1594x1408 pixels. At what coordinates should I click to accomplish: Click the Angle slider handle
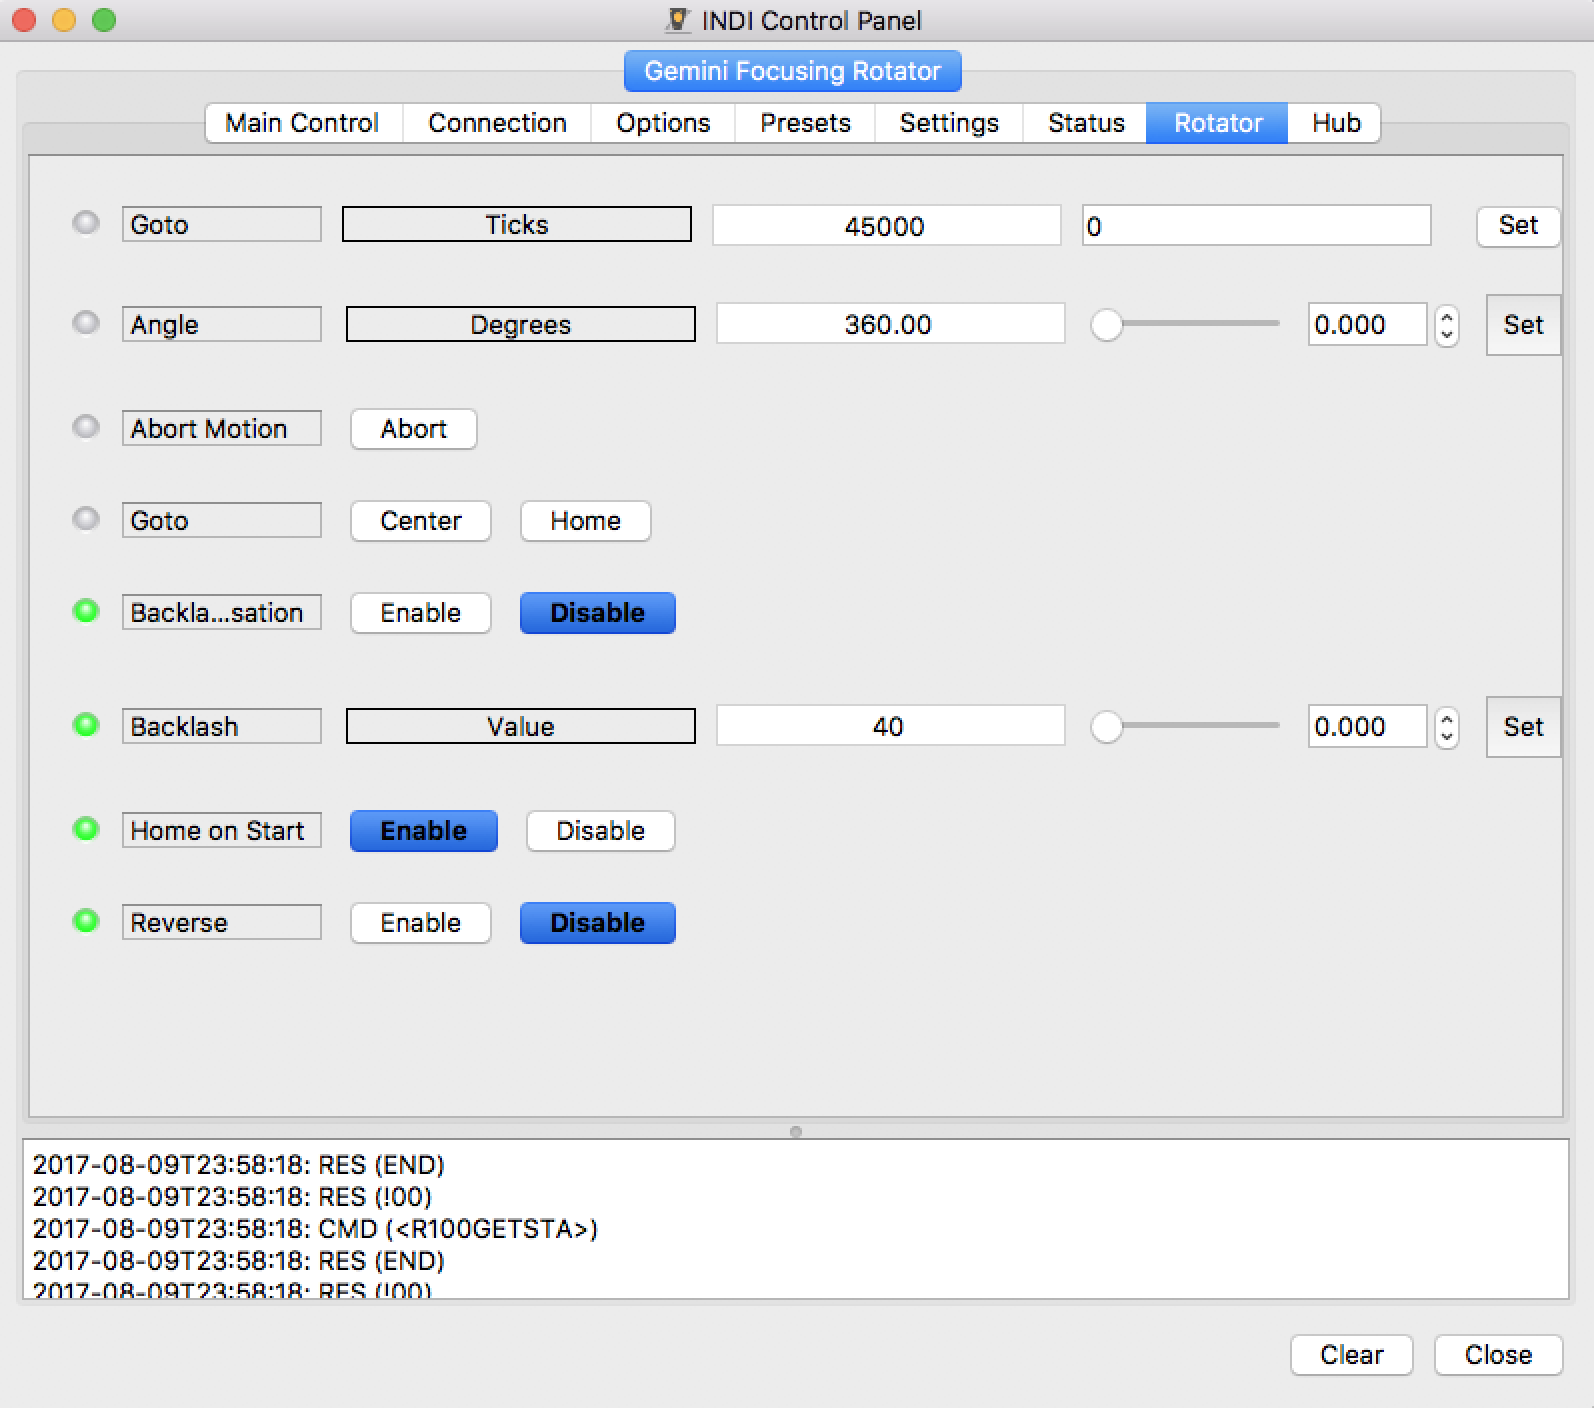1106,325
